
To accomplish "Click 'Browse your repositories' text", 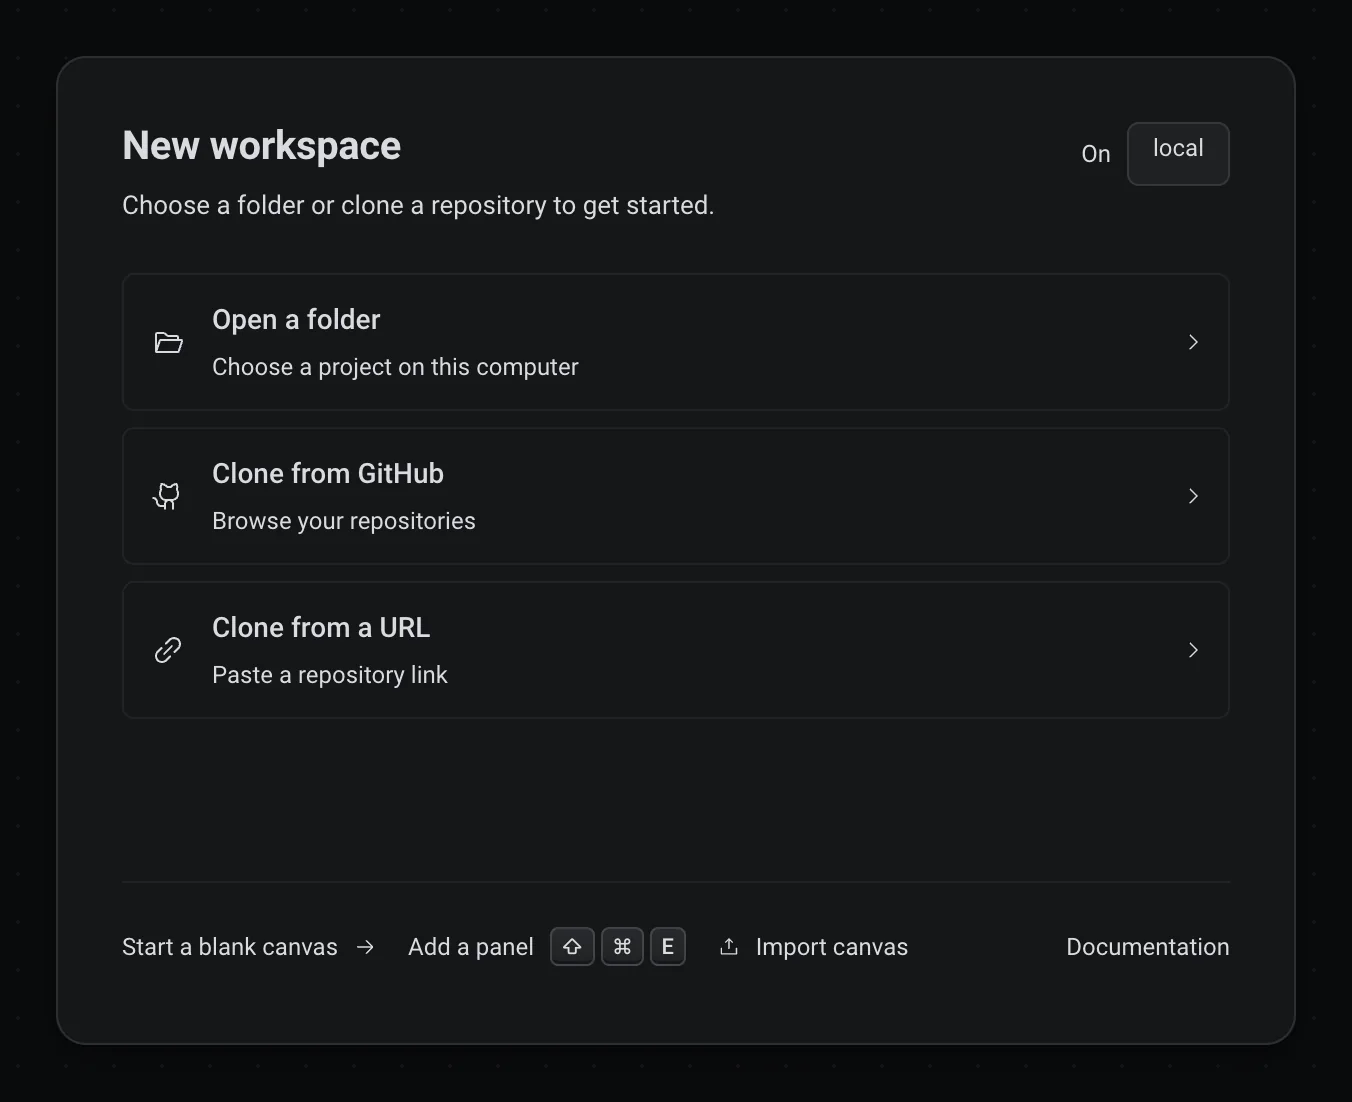I will [x=343, y=521].
